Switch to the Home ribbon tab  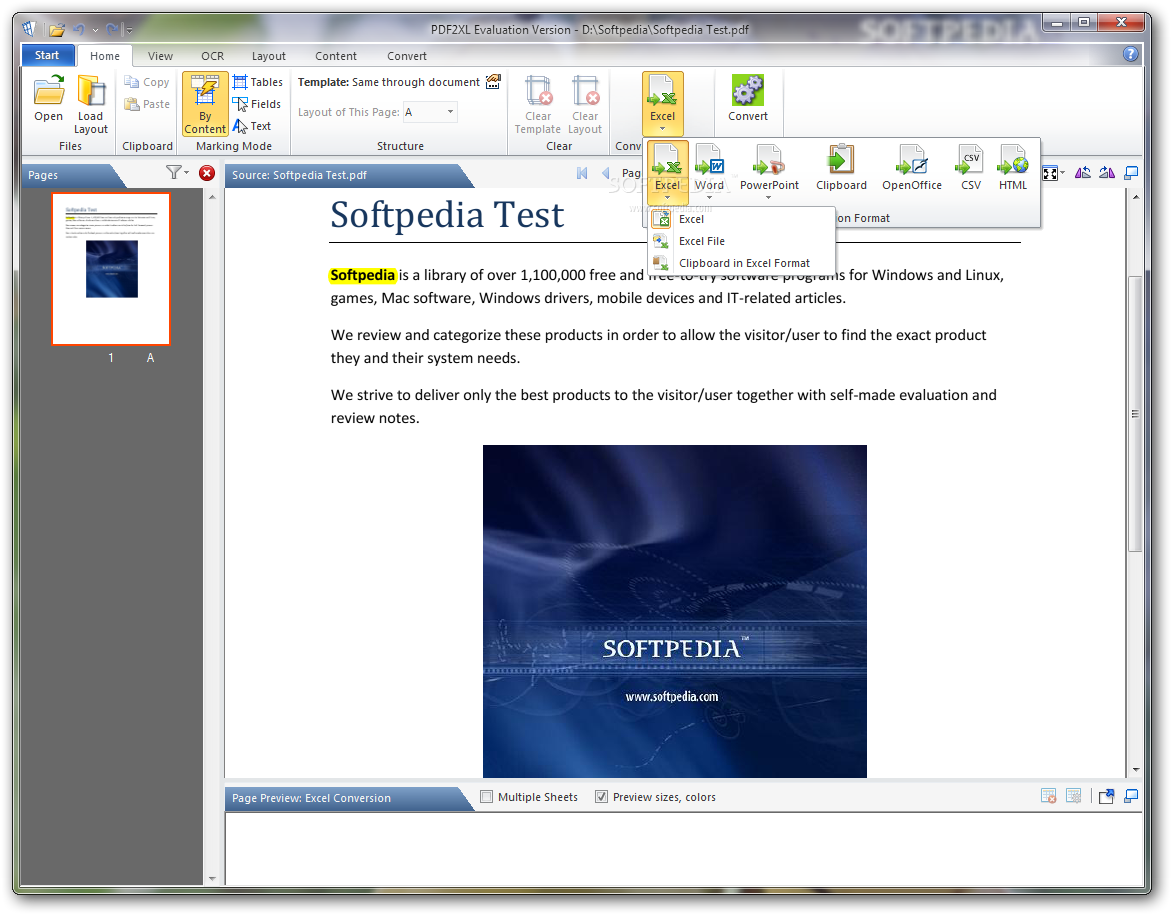point(105,56)
